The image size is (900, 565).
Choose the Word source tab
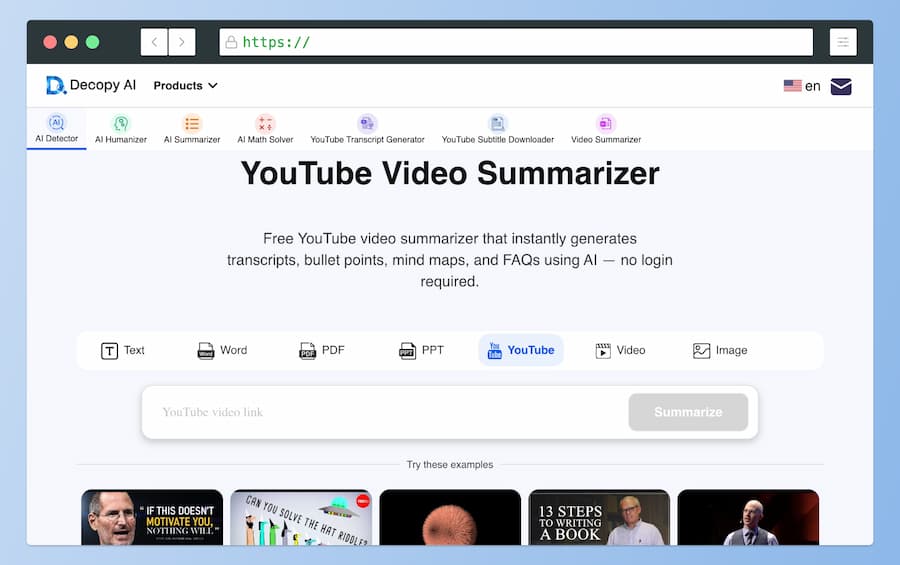tap(222, 350)
